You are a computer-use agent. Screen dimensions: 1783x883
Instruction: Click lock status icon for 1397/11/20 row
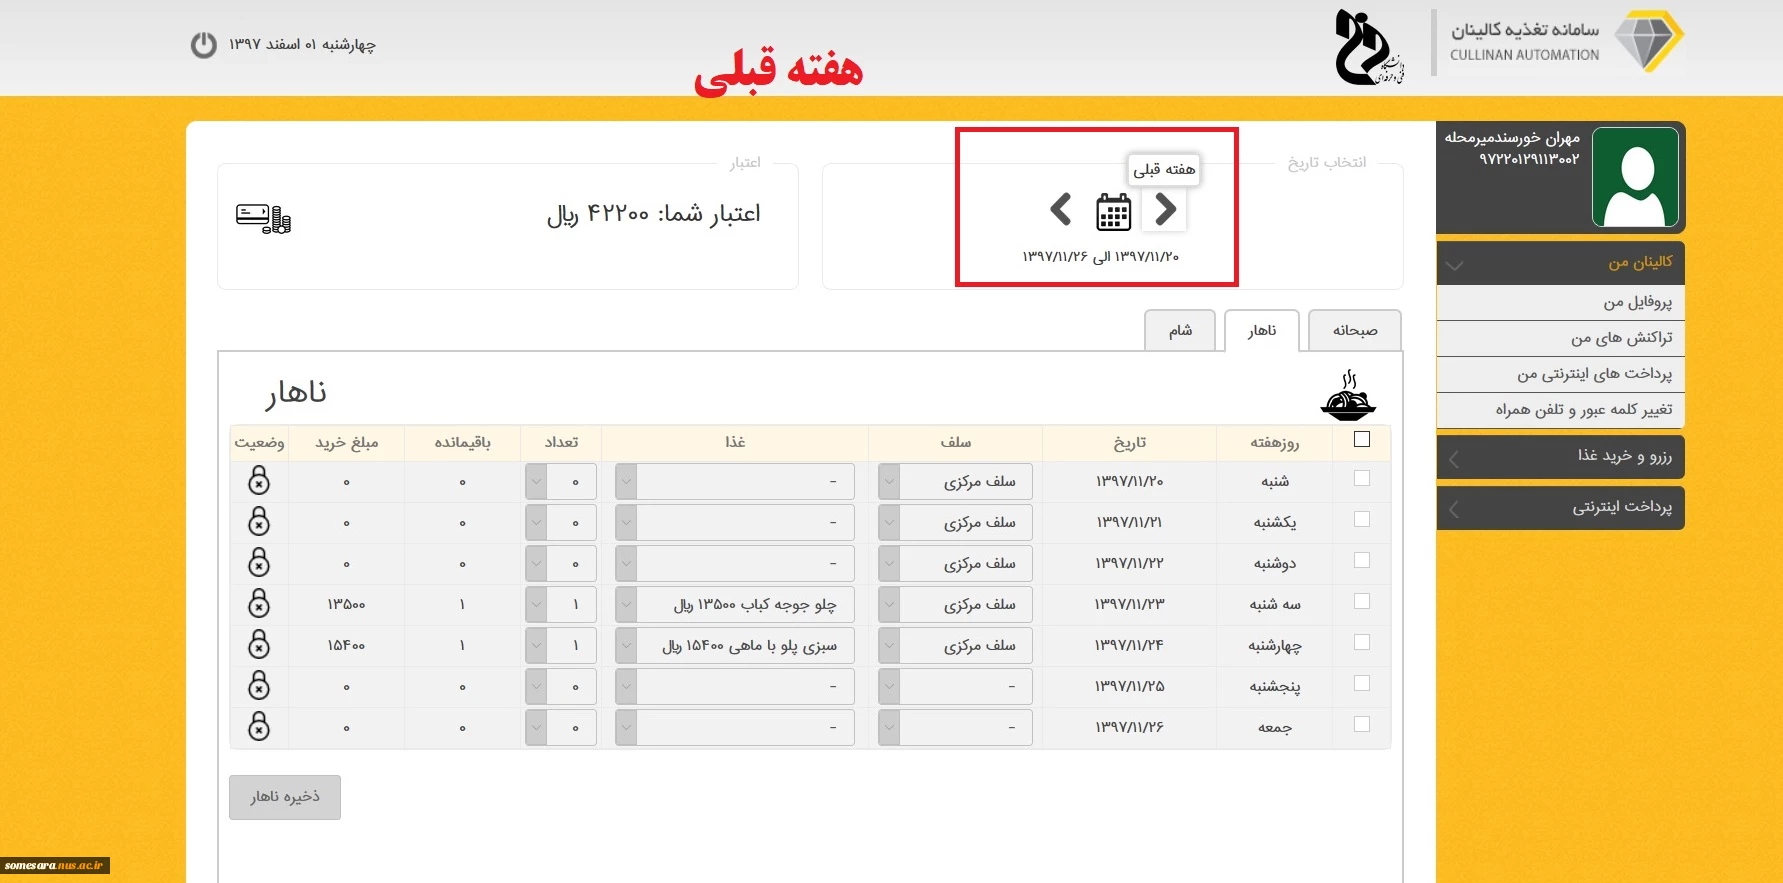pyautogui.click(x=259, y=481)
